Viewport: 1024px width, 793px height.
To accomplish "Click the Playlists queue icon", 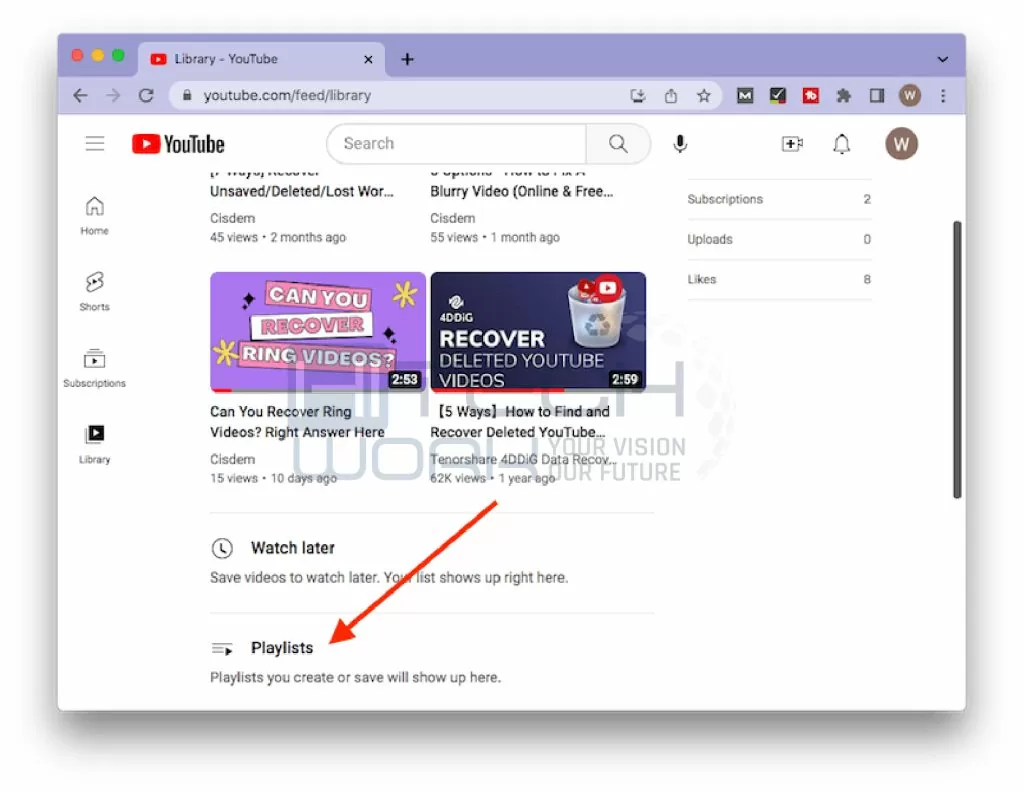I will click(222, 649).
